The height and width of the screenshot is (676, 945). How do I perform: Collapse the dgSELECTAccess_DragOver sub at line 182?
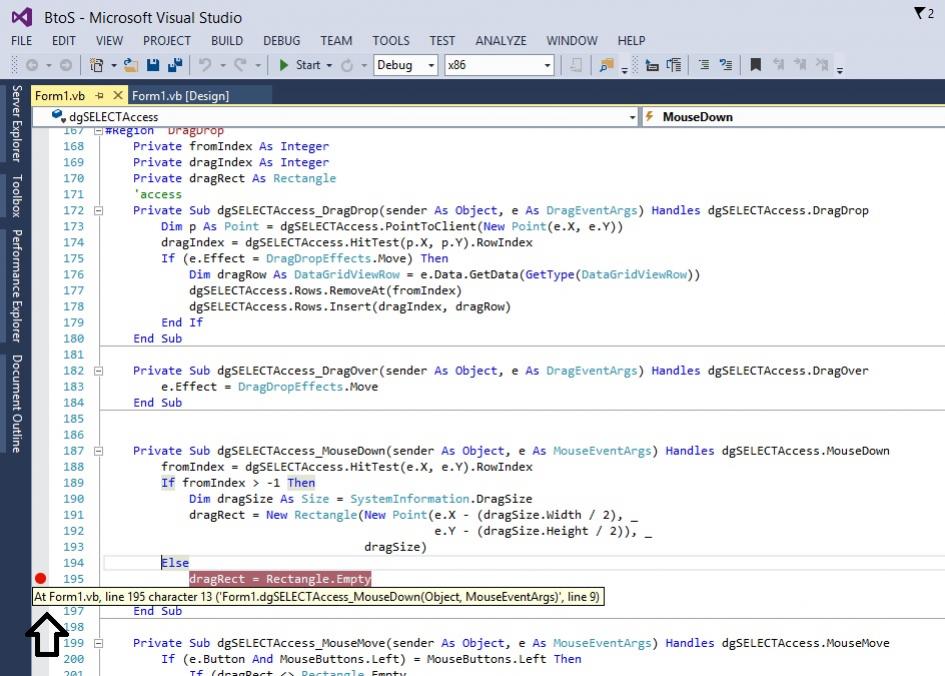coord(98,371)
